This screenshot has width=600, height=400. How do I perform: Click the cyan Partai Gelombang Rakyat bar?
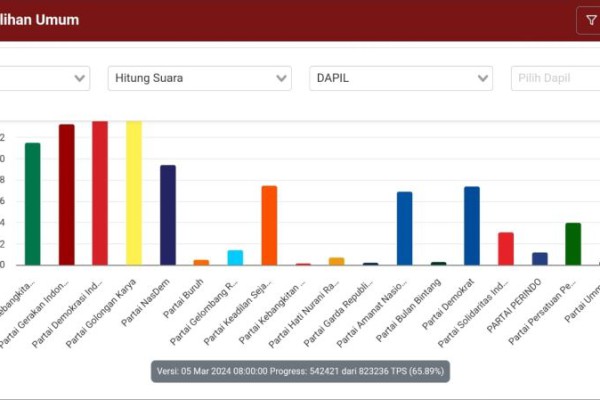pos(235,258)
